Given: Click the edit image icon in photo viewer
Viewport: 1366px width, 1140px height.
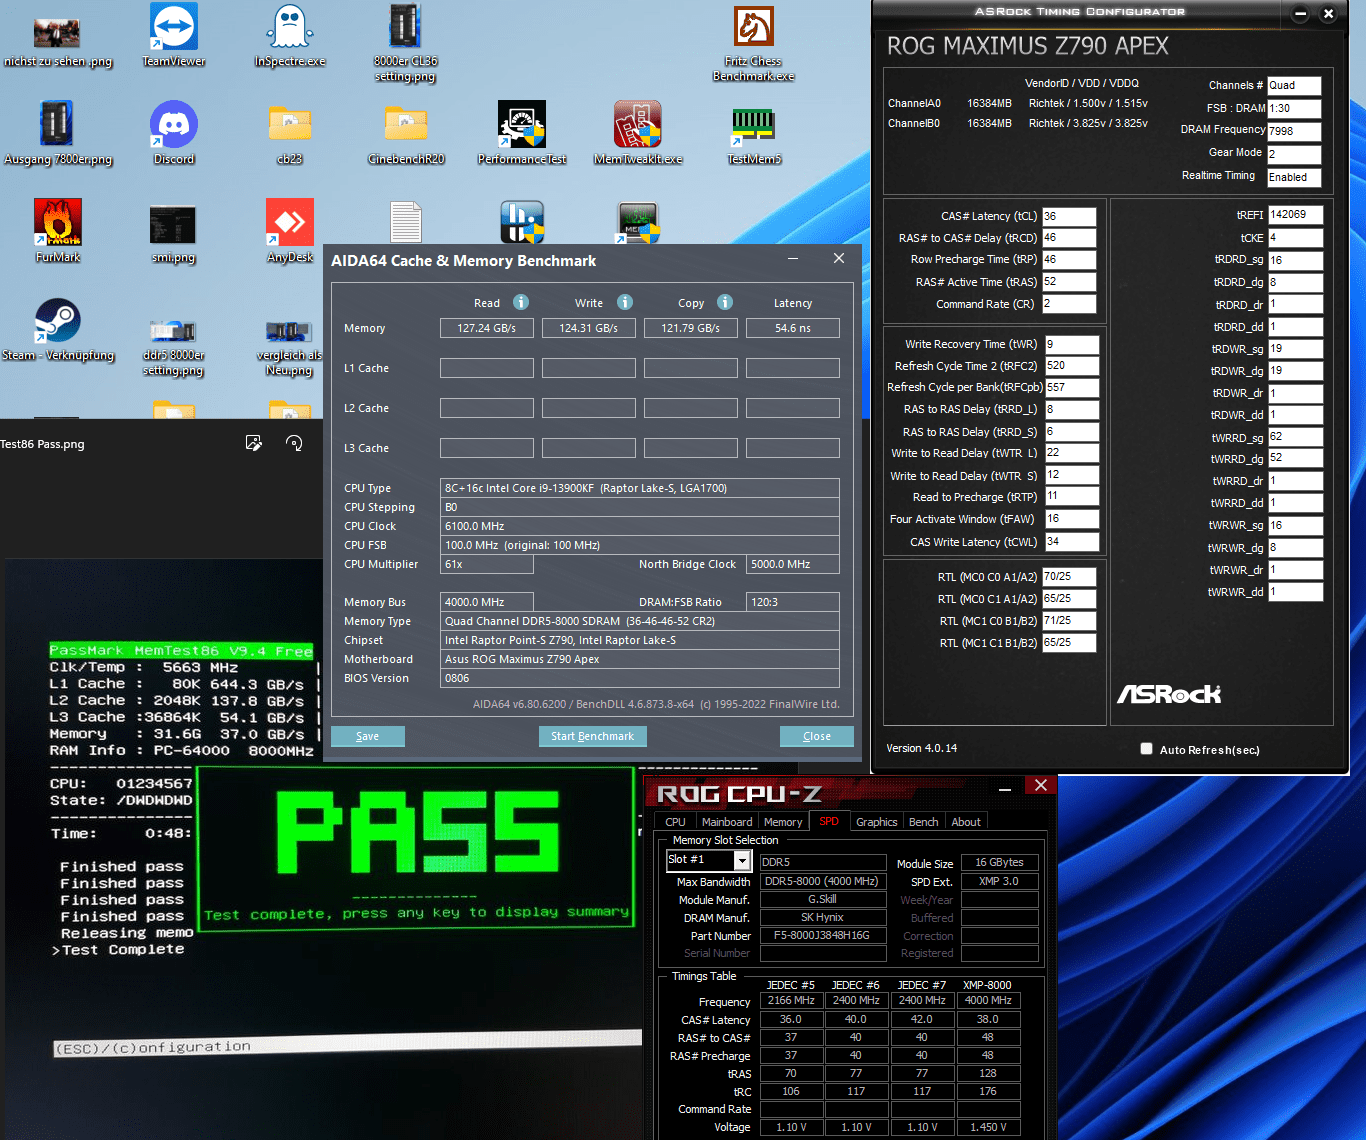Looking at the screenshot, I should [x=254, y=443].
